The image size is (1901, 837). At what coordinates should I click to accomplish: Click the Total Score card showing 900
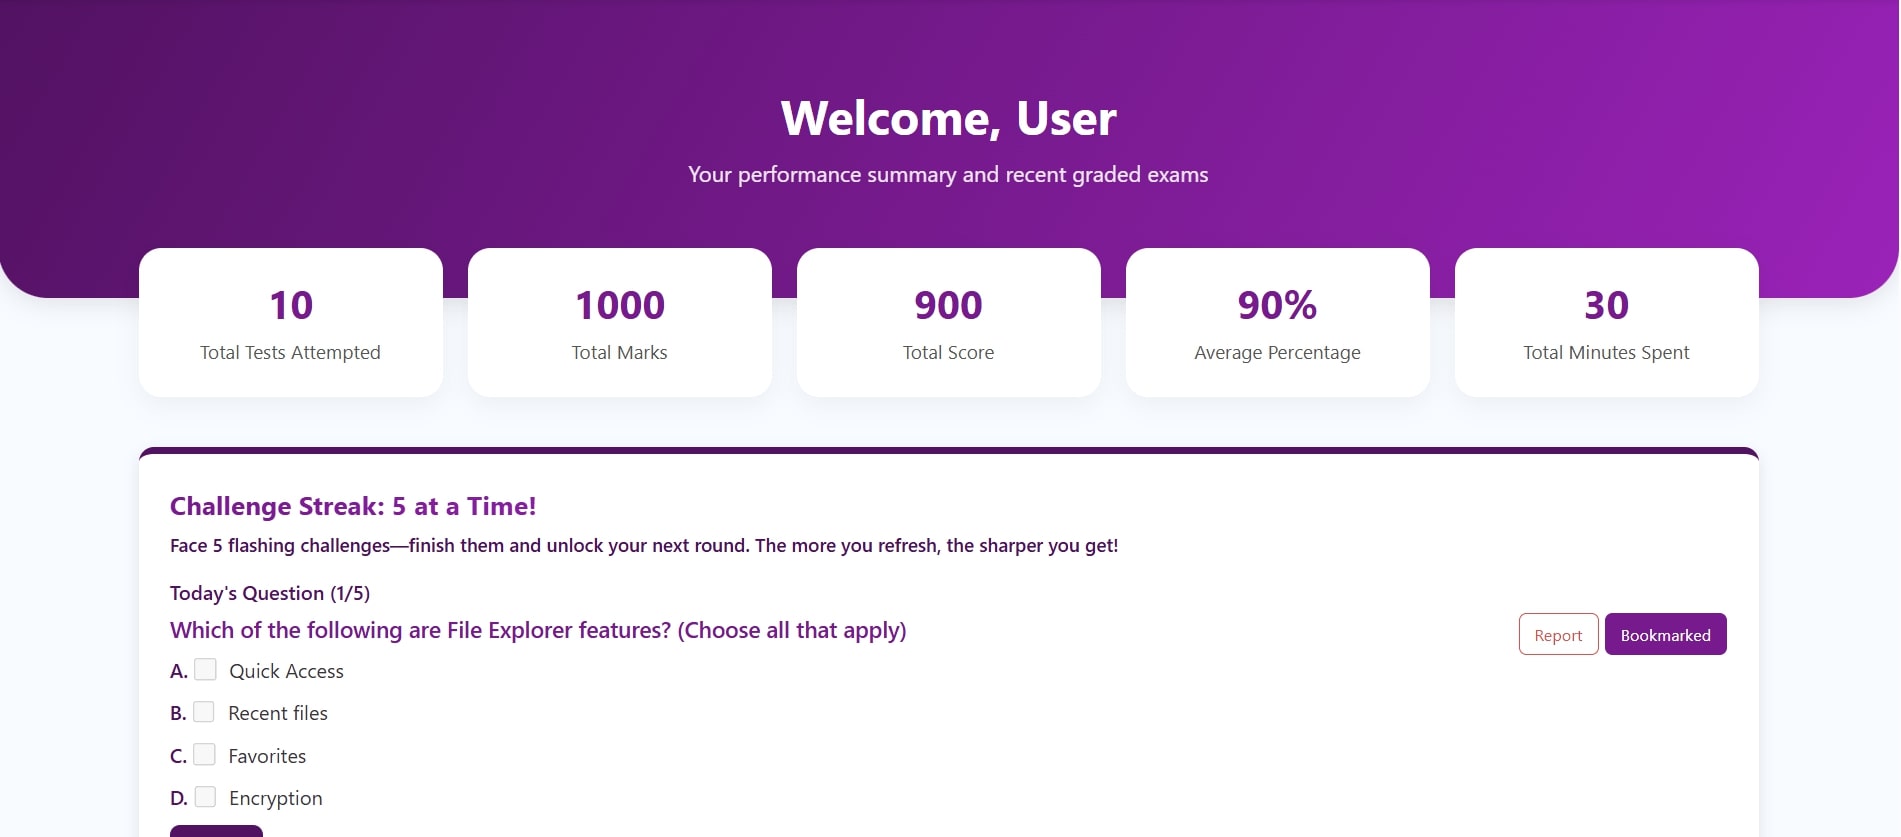949,323
